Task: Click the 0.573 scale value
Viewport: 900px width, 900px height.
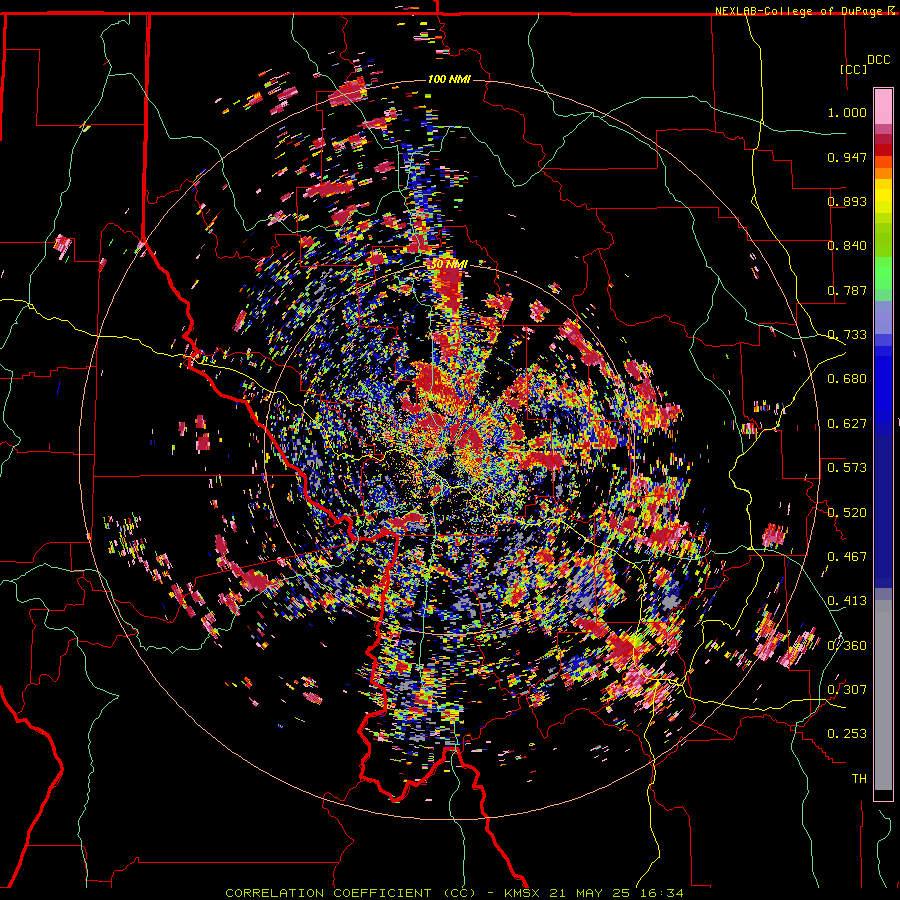Action: pos(847,468)
